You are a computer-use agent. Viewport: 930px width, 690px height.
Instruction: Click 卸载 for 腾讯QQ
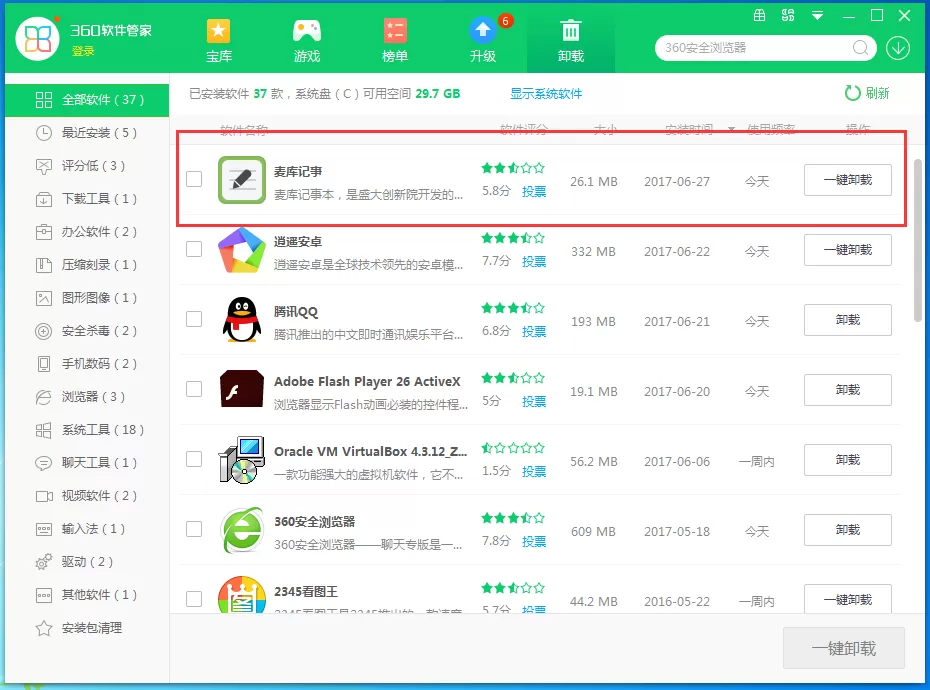[x=848, y=320]
